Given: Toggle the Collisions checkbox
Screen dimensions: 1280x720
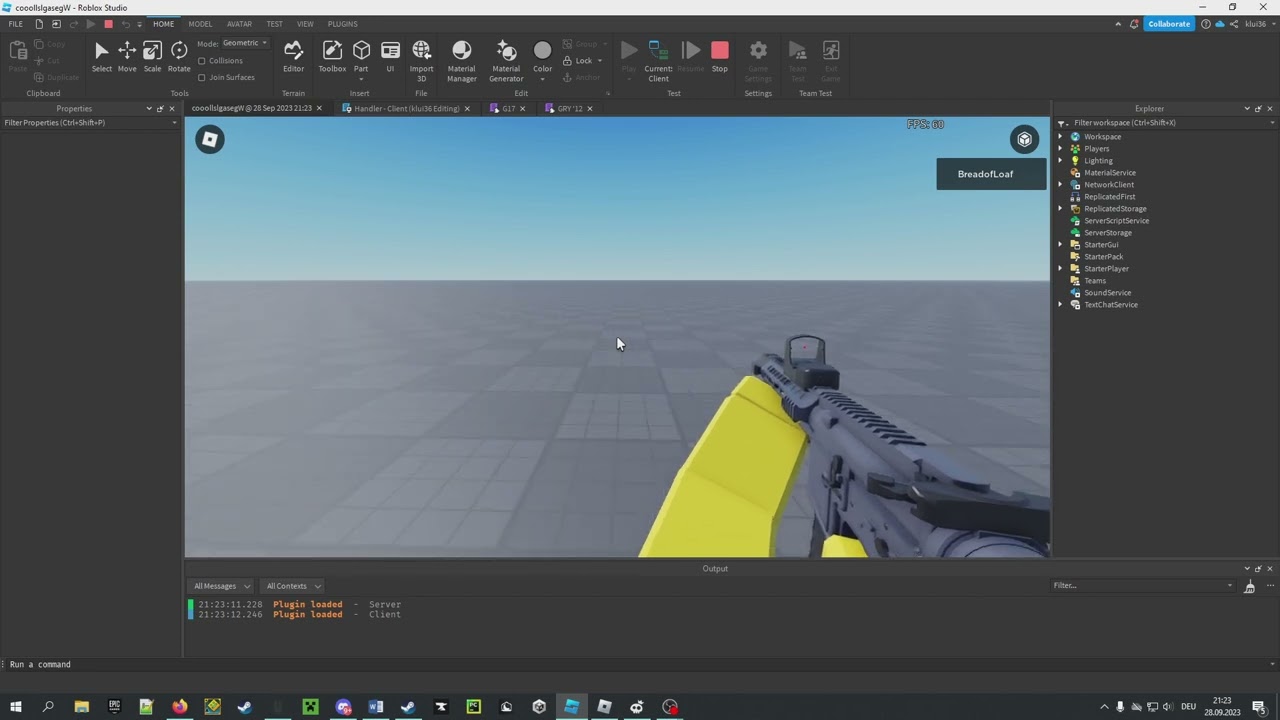Looking at the screenshot, I should click(202, 61).
